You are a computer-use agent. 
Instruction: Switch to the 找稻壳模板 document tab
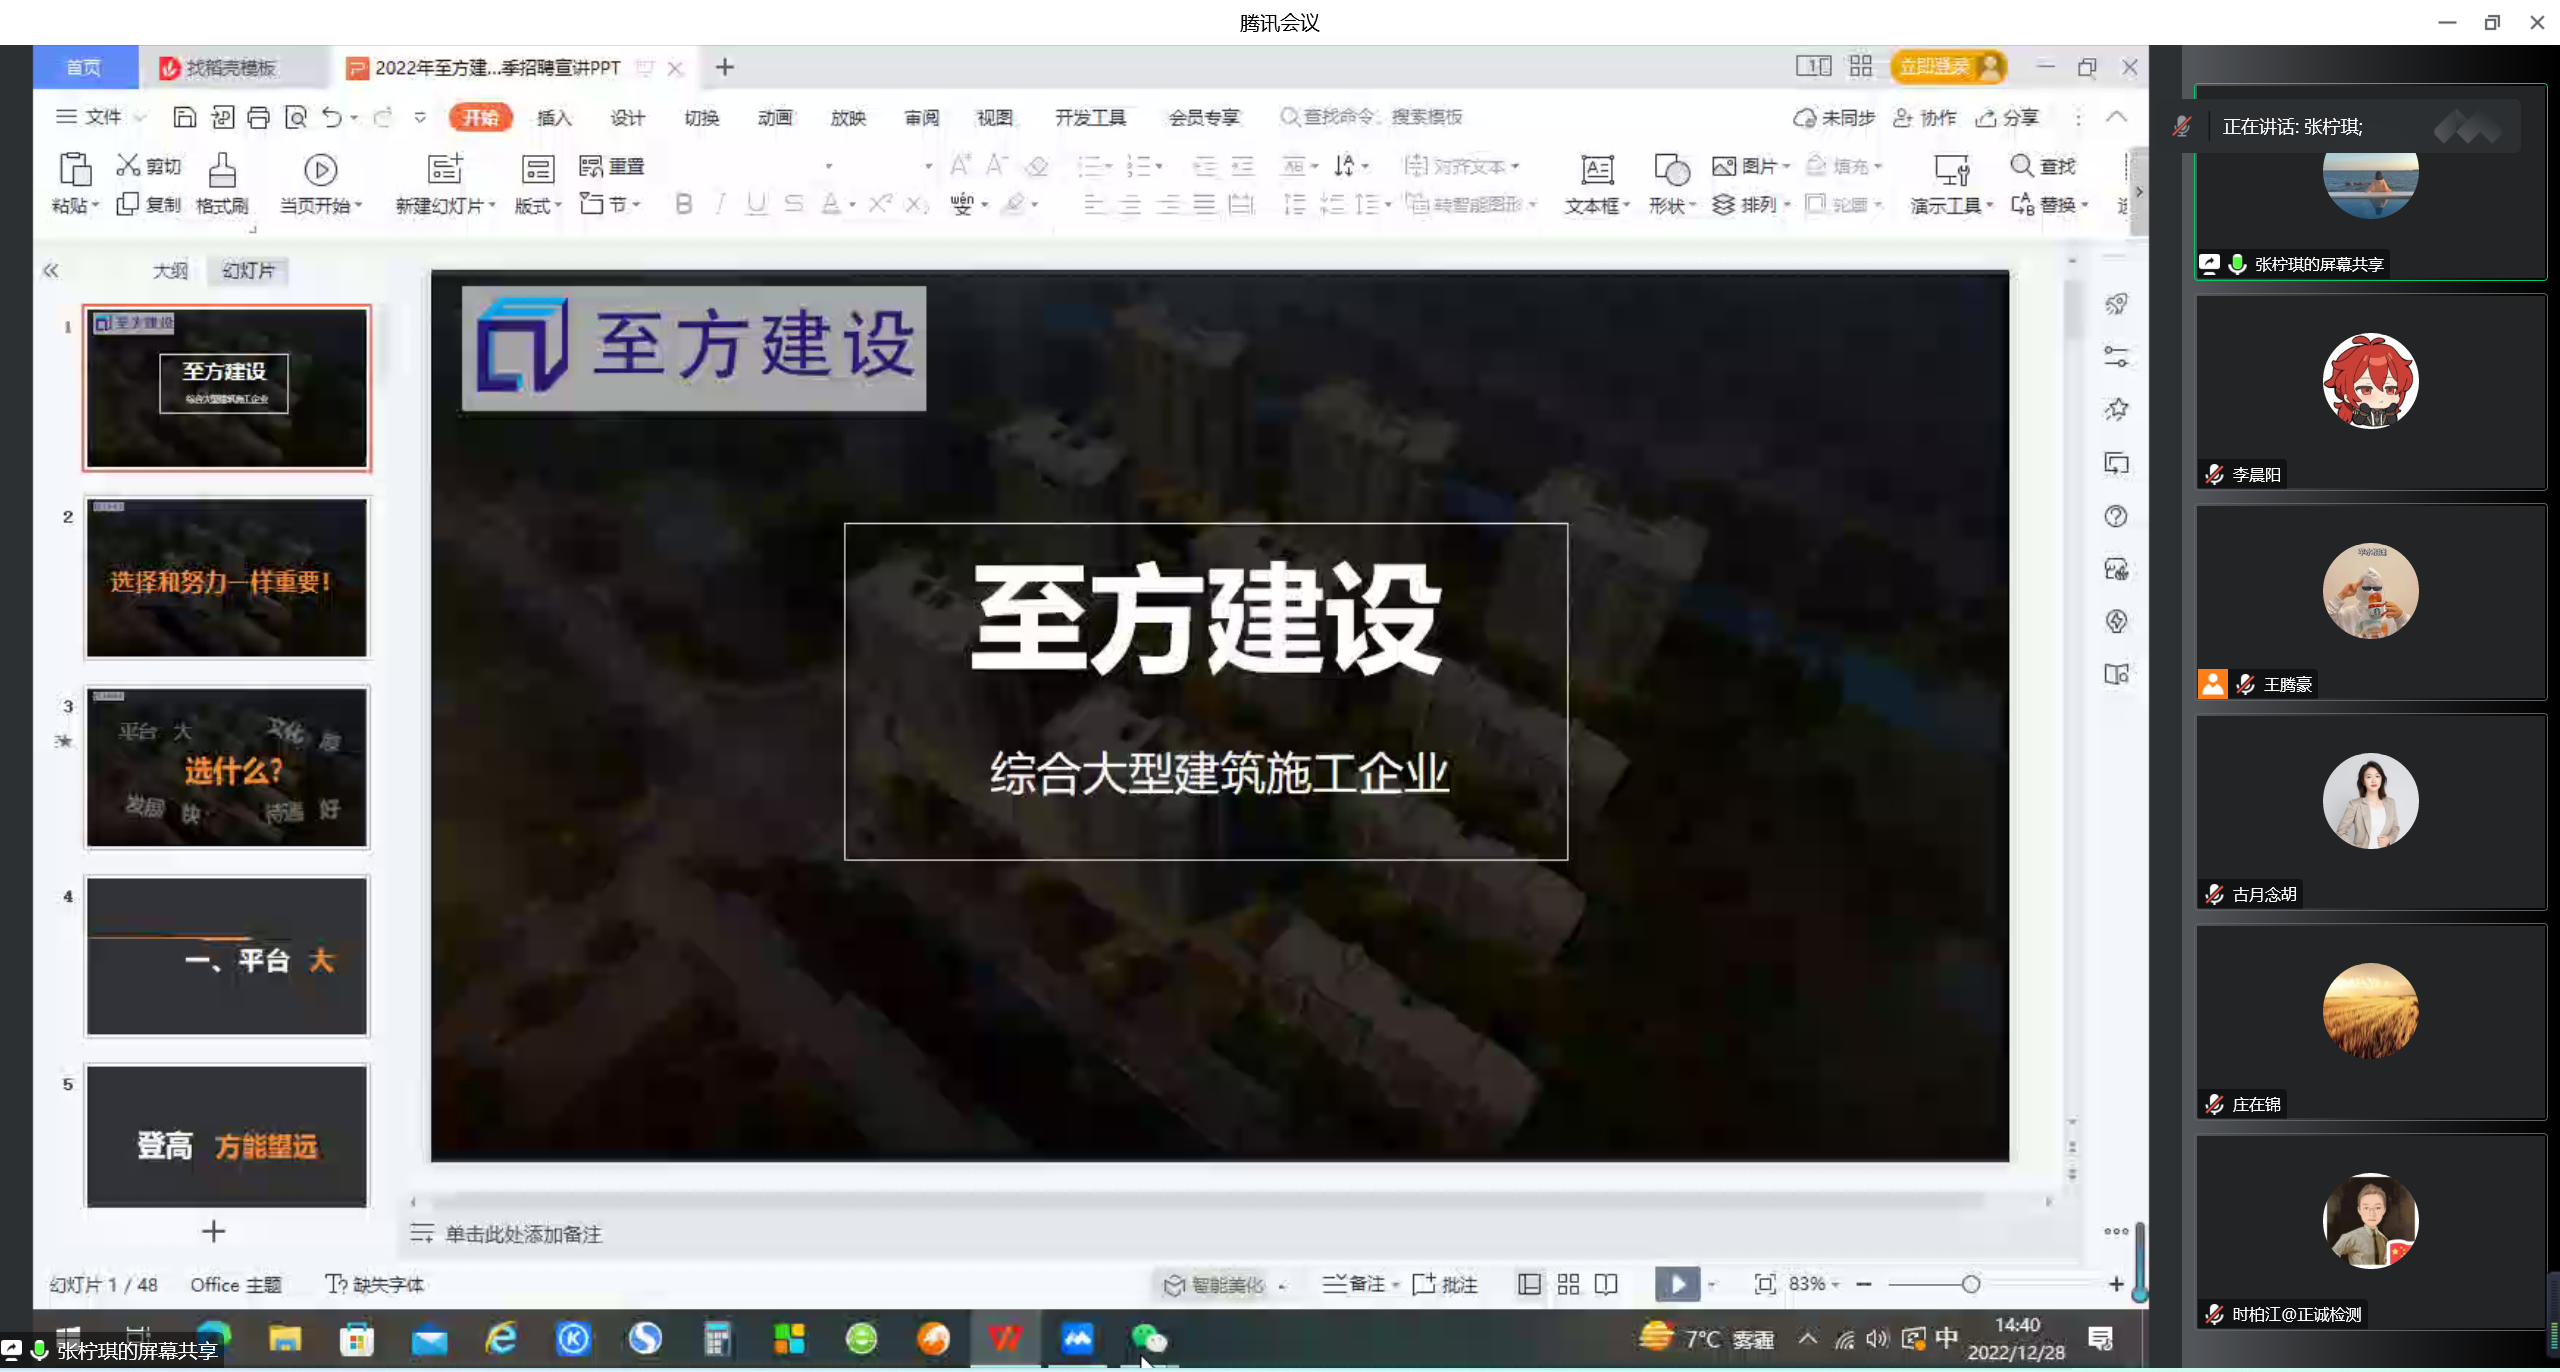tap(231, 67)
